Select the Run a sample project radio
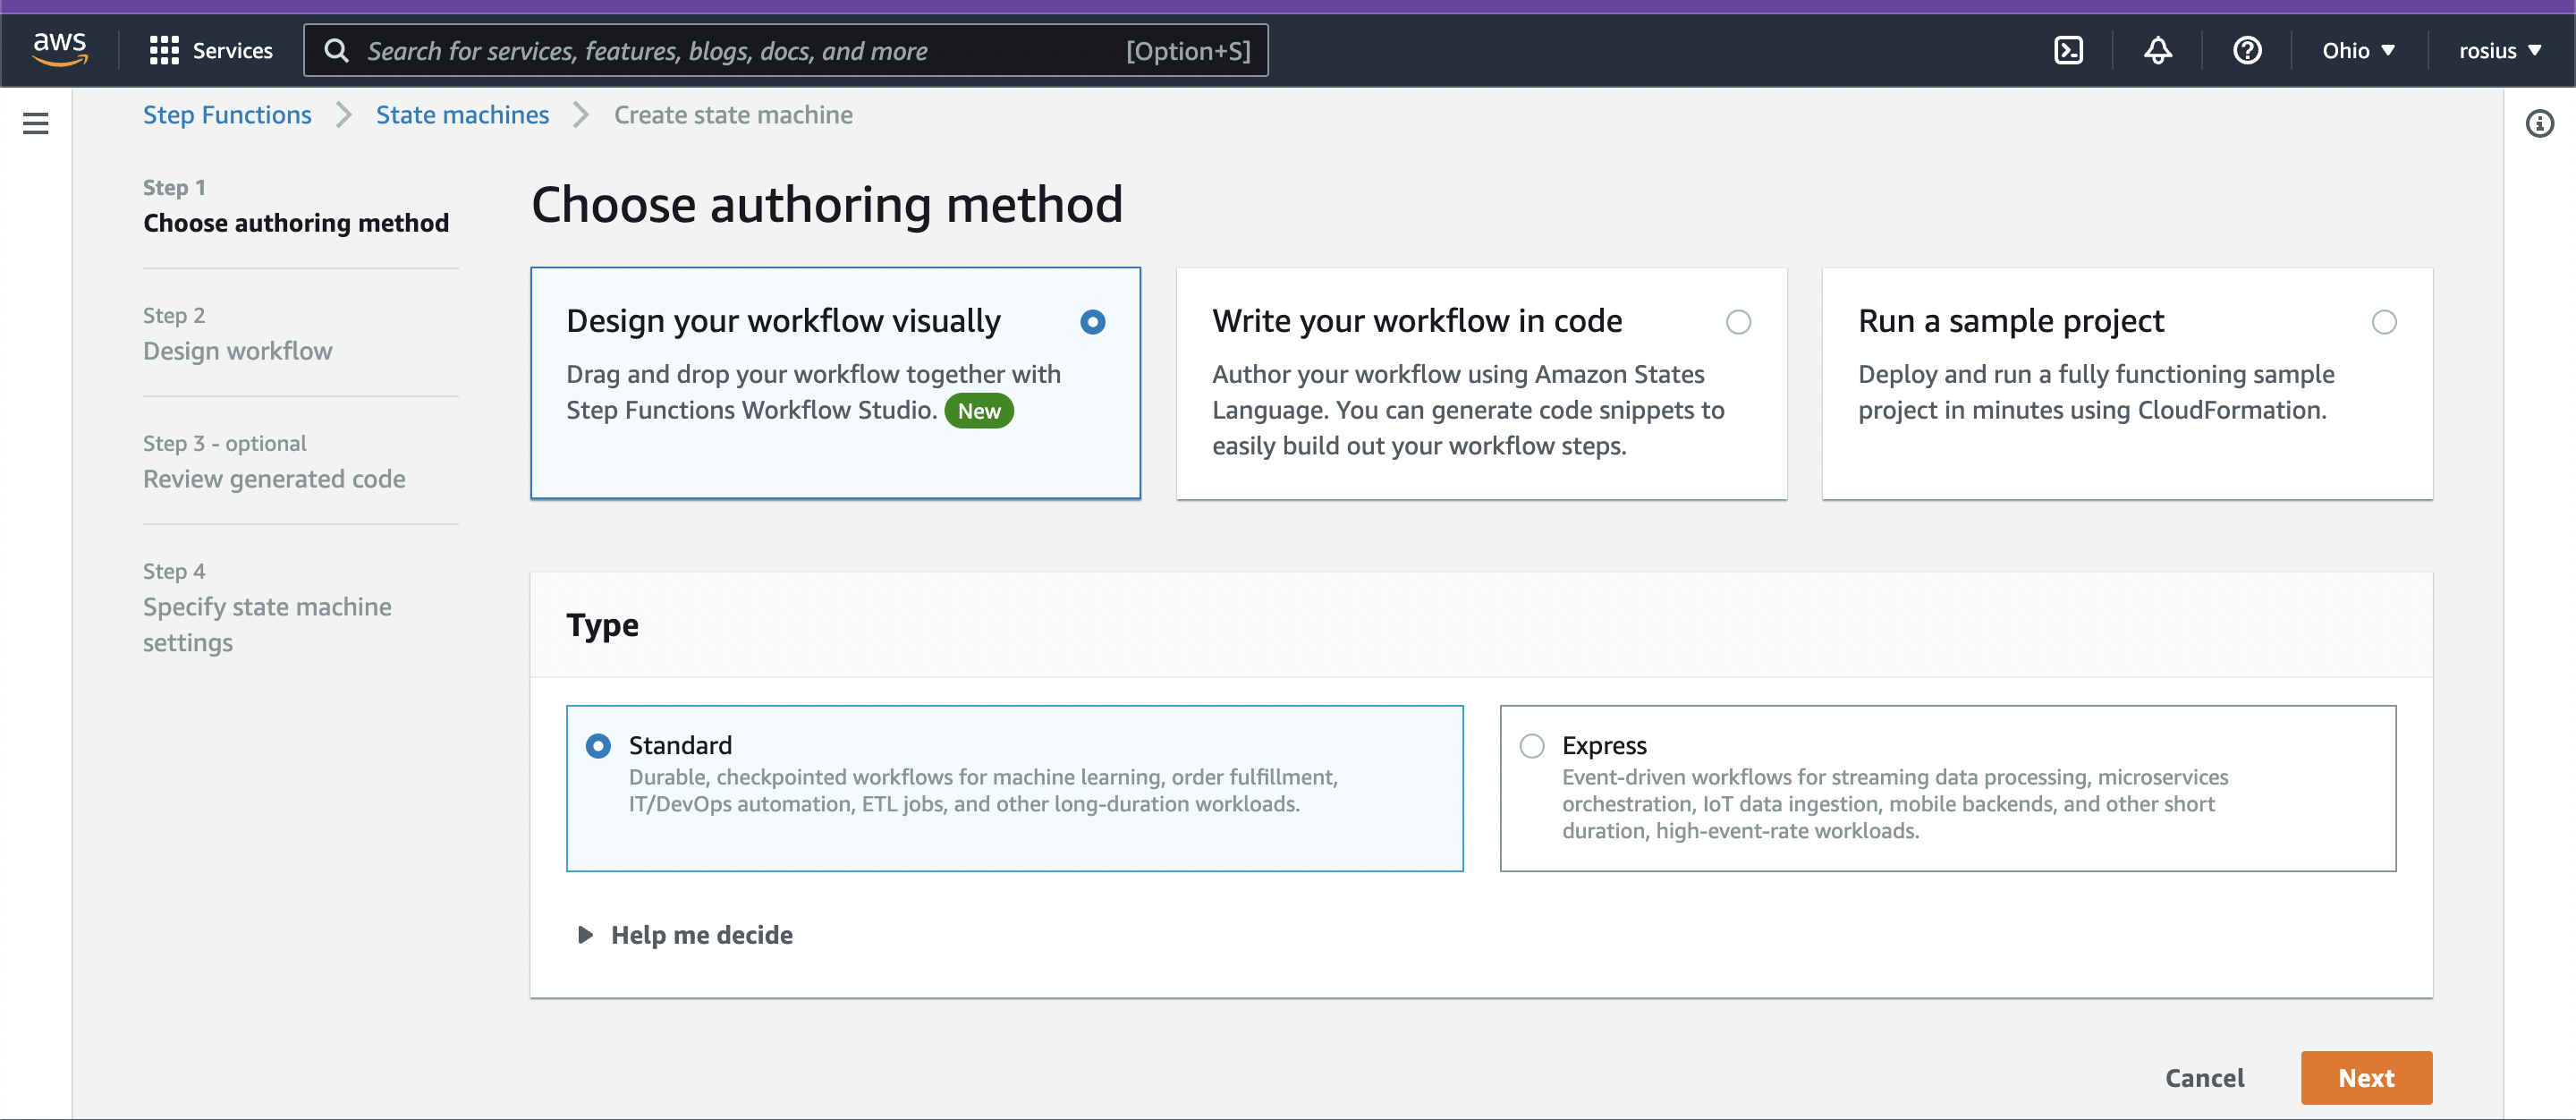The width and height of the screenshot is (2576, 1120). click(2384, 322)
